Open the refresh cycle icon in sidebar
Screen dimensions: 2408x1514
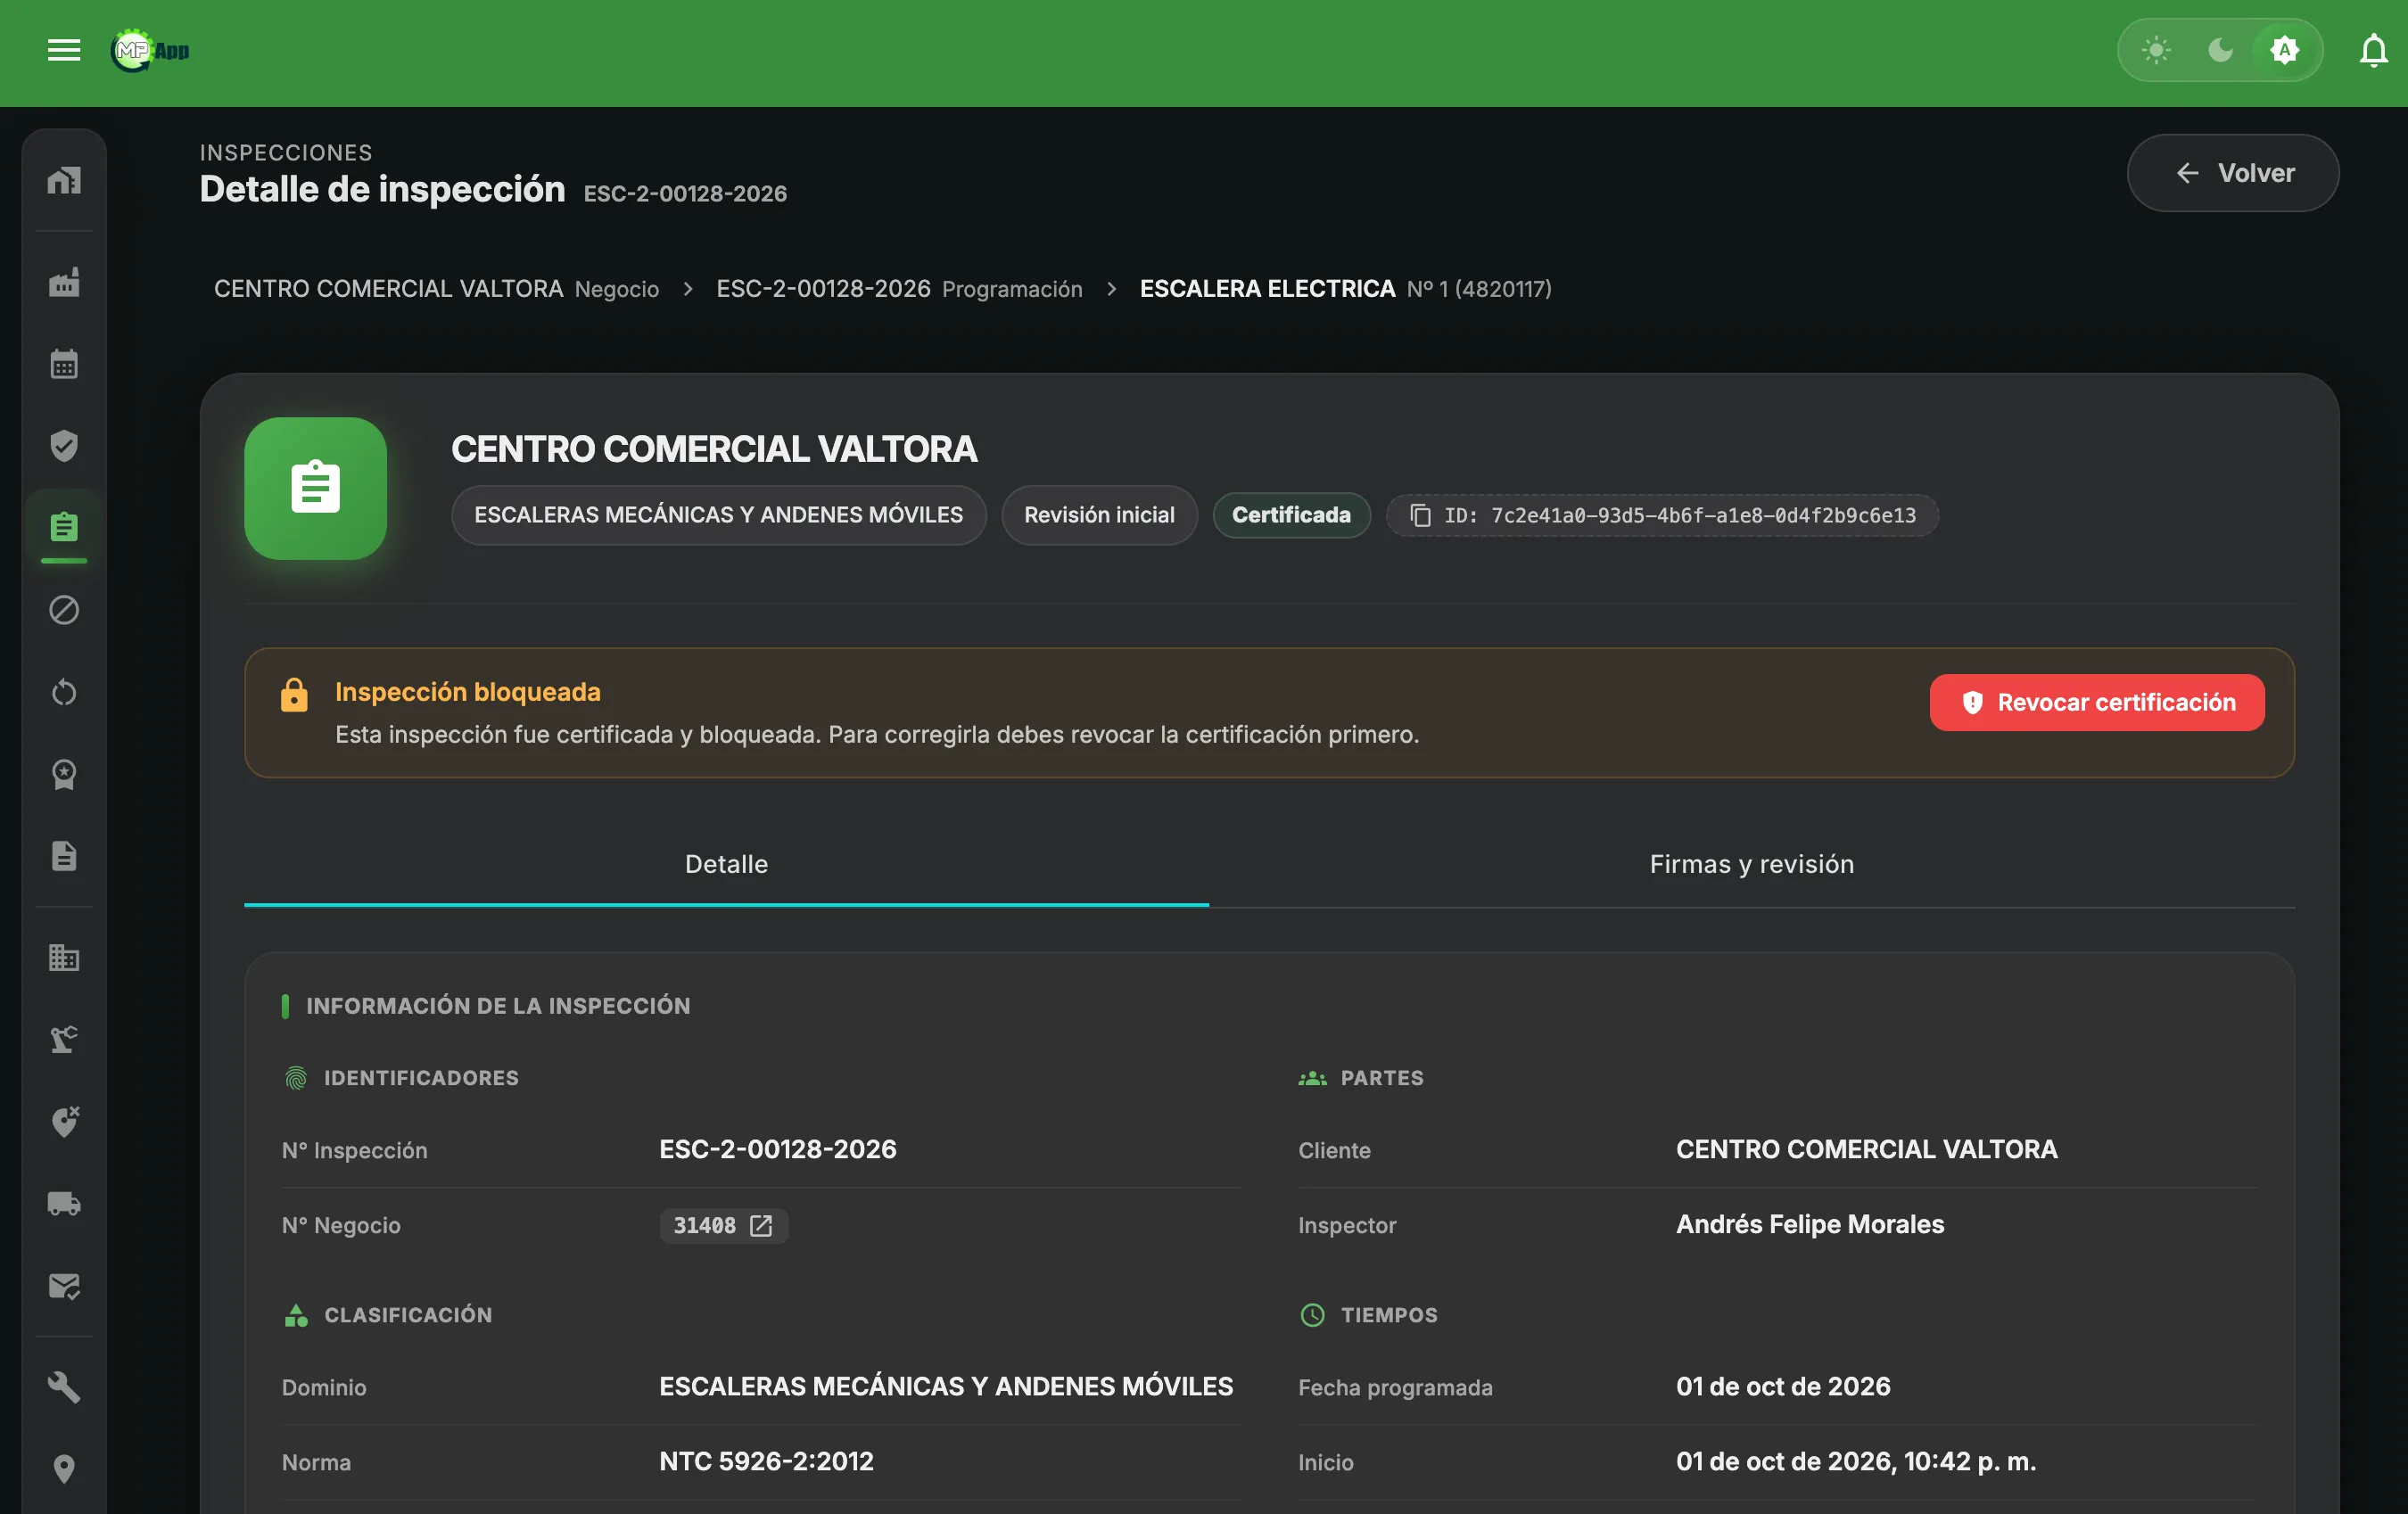tap(64, 692)
